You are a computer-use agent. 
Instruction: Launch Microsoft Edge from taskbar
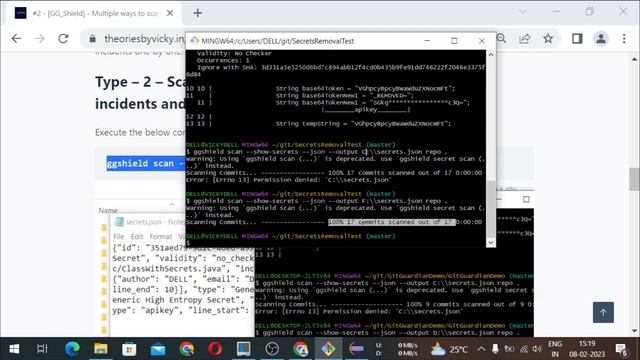click(x=73, y=349)
